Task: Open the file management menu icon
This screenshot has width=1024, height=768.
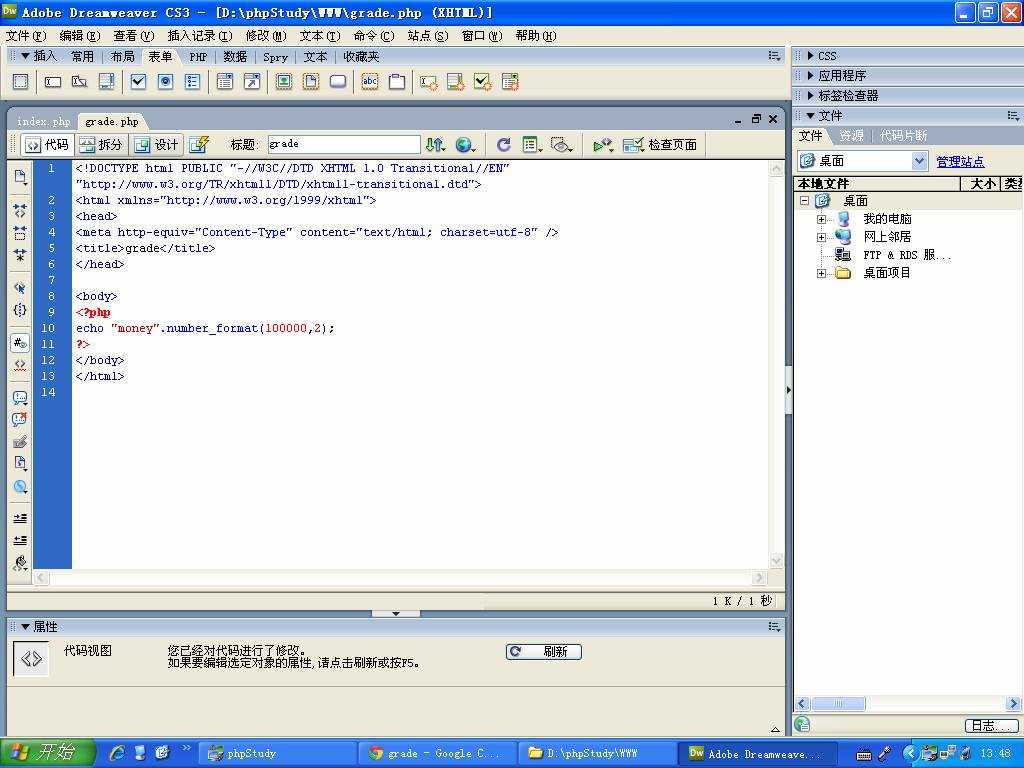Action: click(x=435, y=144)
